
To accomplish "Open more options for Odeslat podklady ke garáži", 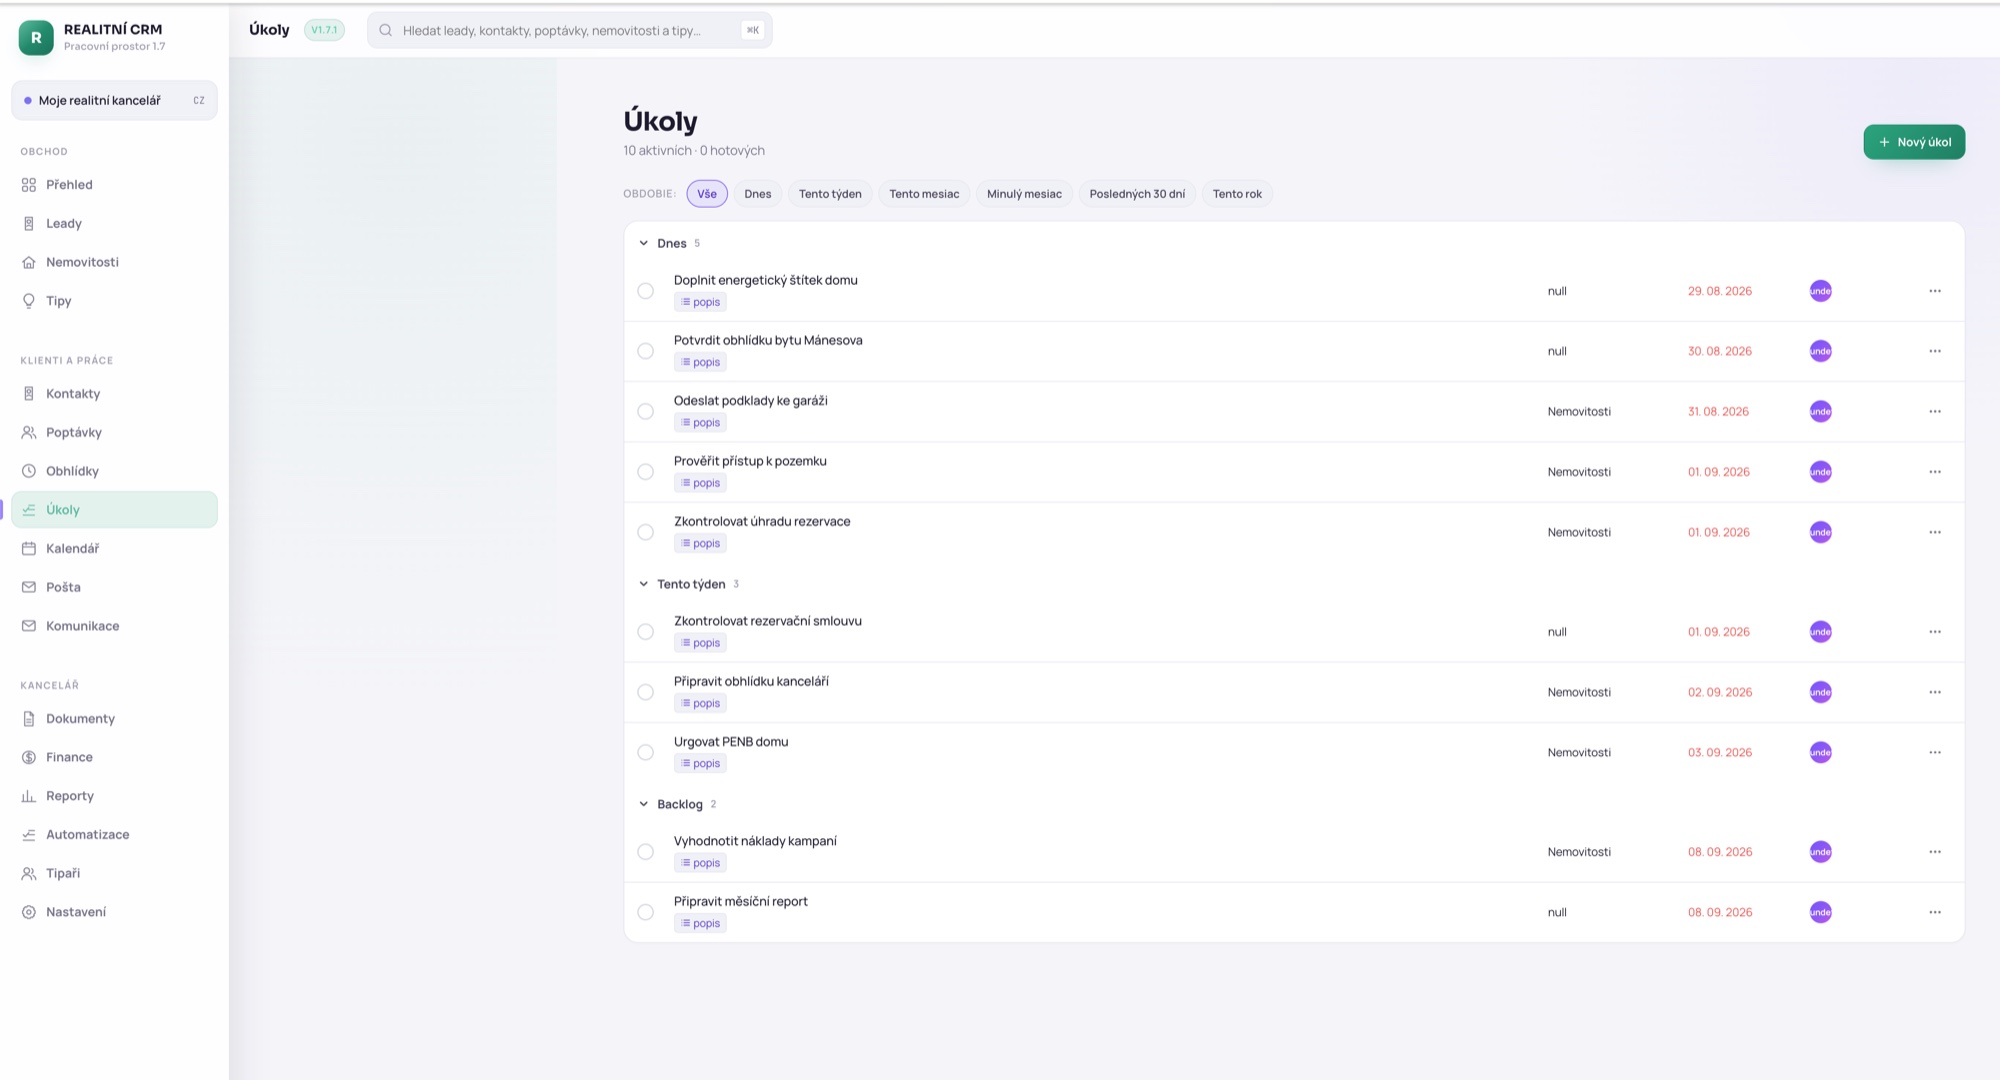I will [1935, 412].
